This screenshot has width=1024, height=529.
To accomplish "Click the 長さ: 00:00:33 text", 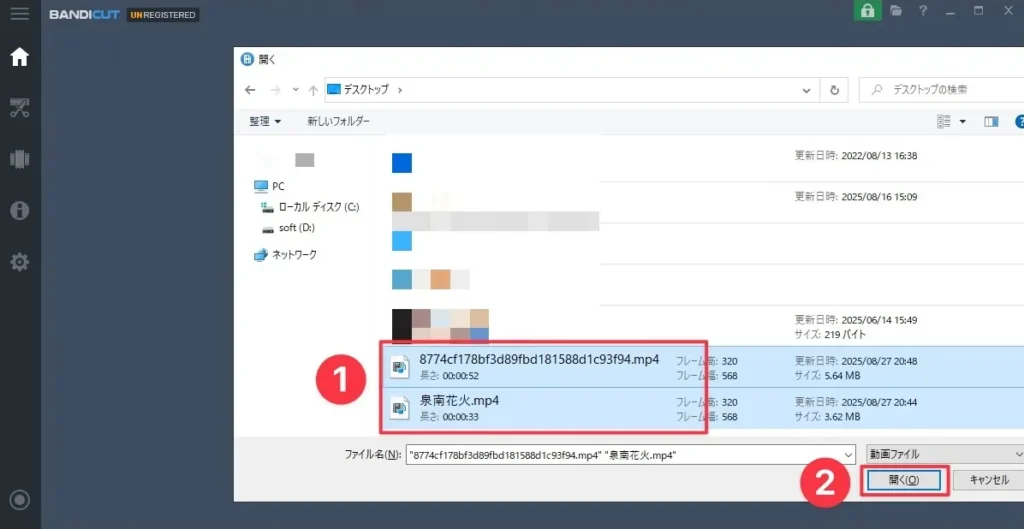I will 449,416.
